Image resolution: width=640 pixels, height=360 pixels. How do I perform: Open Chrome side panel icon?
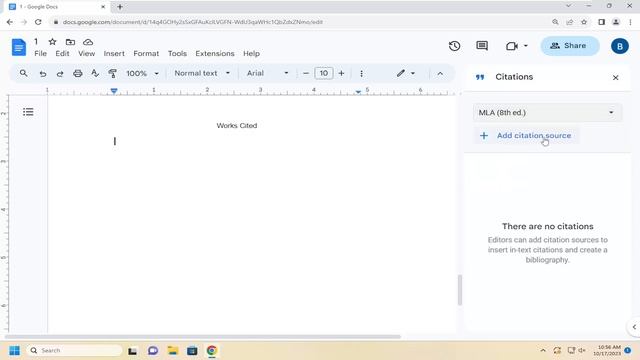(601, 22)
